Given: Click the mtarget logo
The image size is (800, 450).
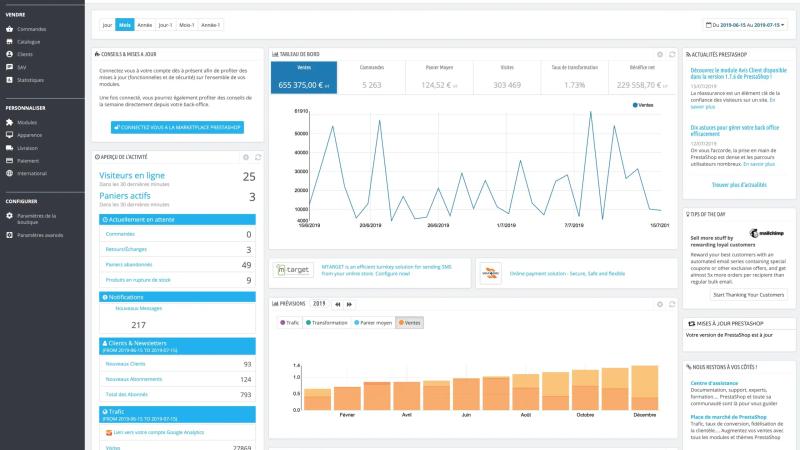Looking at the screenshot, I should point(293,270).
